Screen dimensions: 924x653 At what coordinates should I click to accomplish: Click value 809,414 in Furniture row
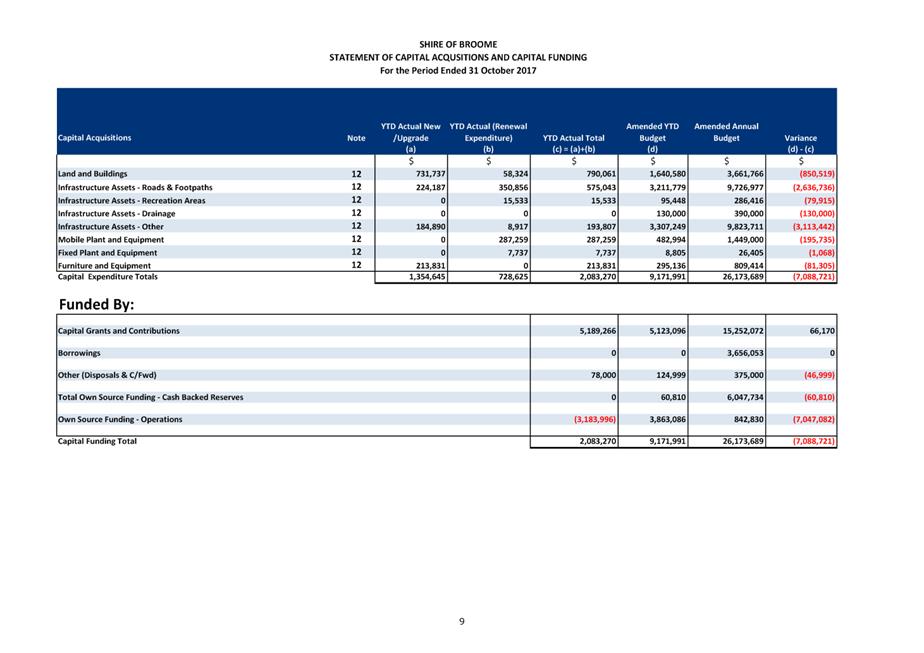click(748, 265)
